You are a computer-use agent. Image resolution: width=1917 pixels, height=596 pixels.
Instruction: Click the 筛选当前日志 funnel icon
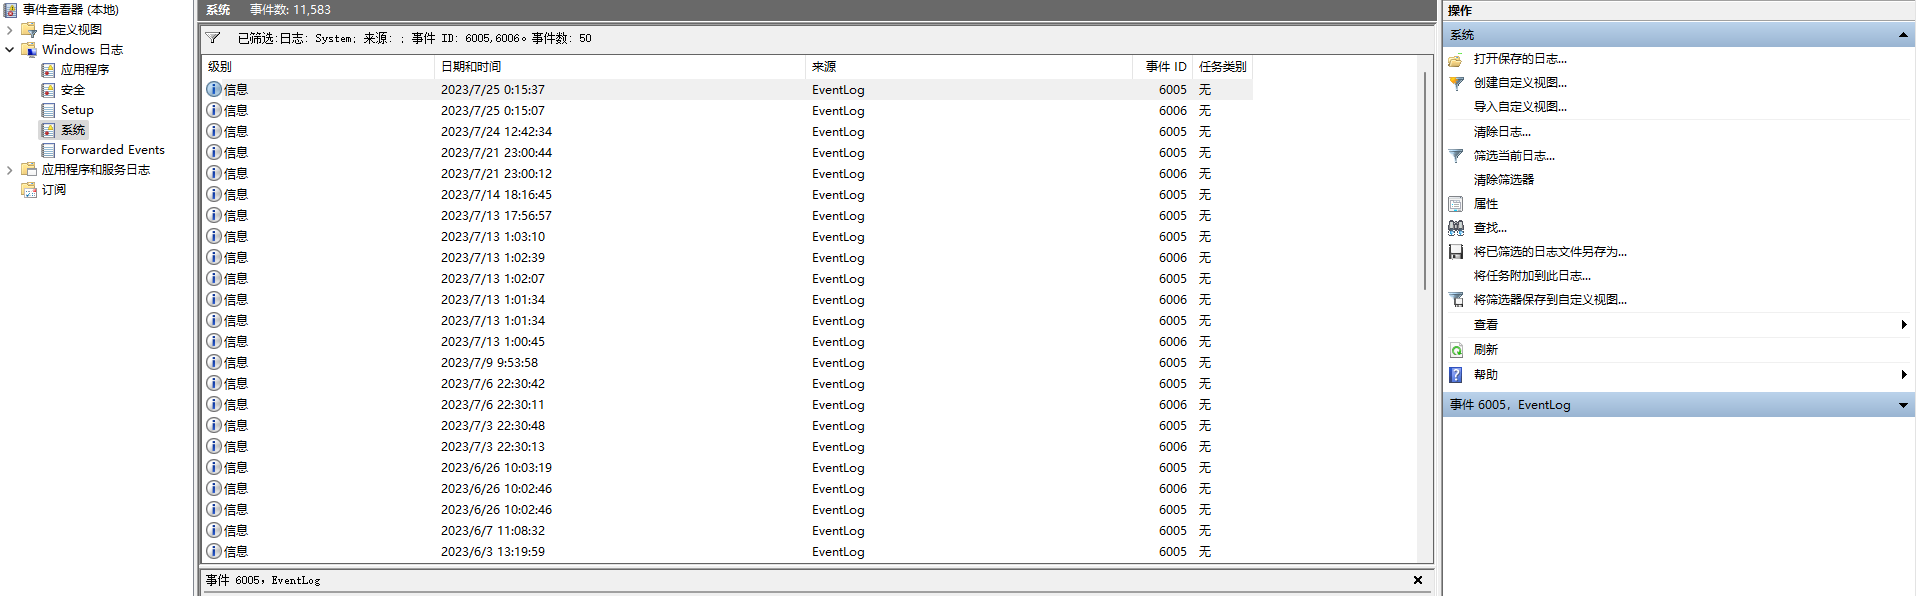coord(1456,156)
